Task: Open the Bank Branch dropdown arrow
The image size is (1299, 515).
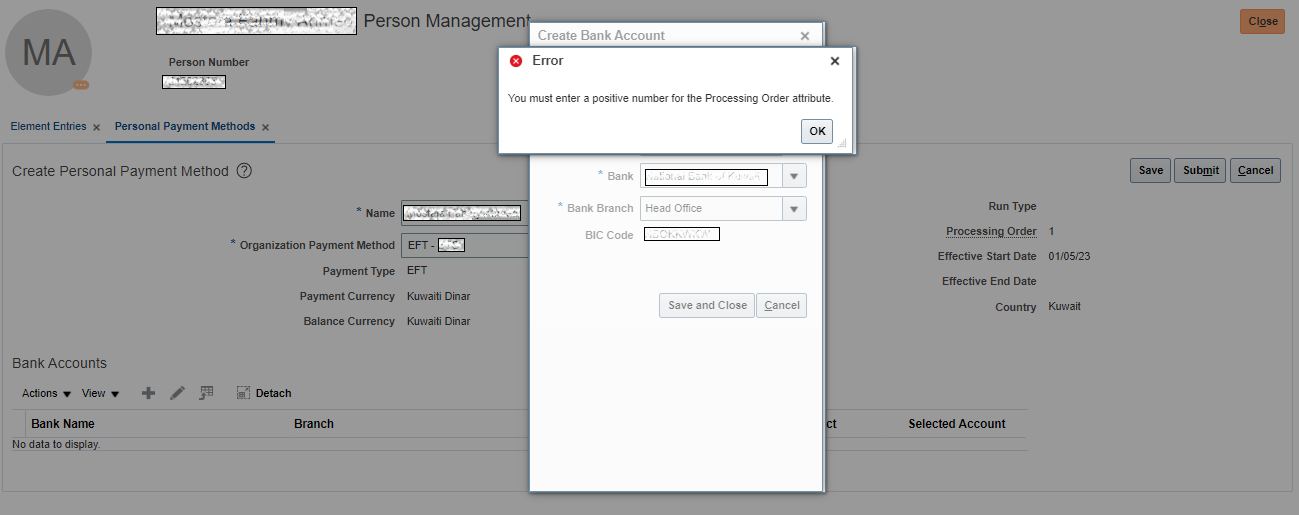Action: pos(794,209)
